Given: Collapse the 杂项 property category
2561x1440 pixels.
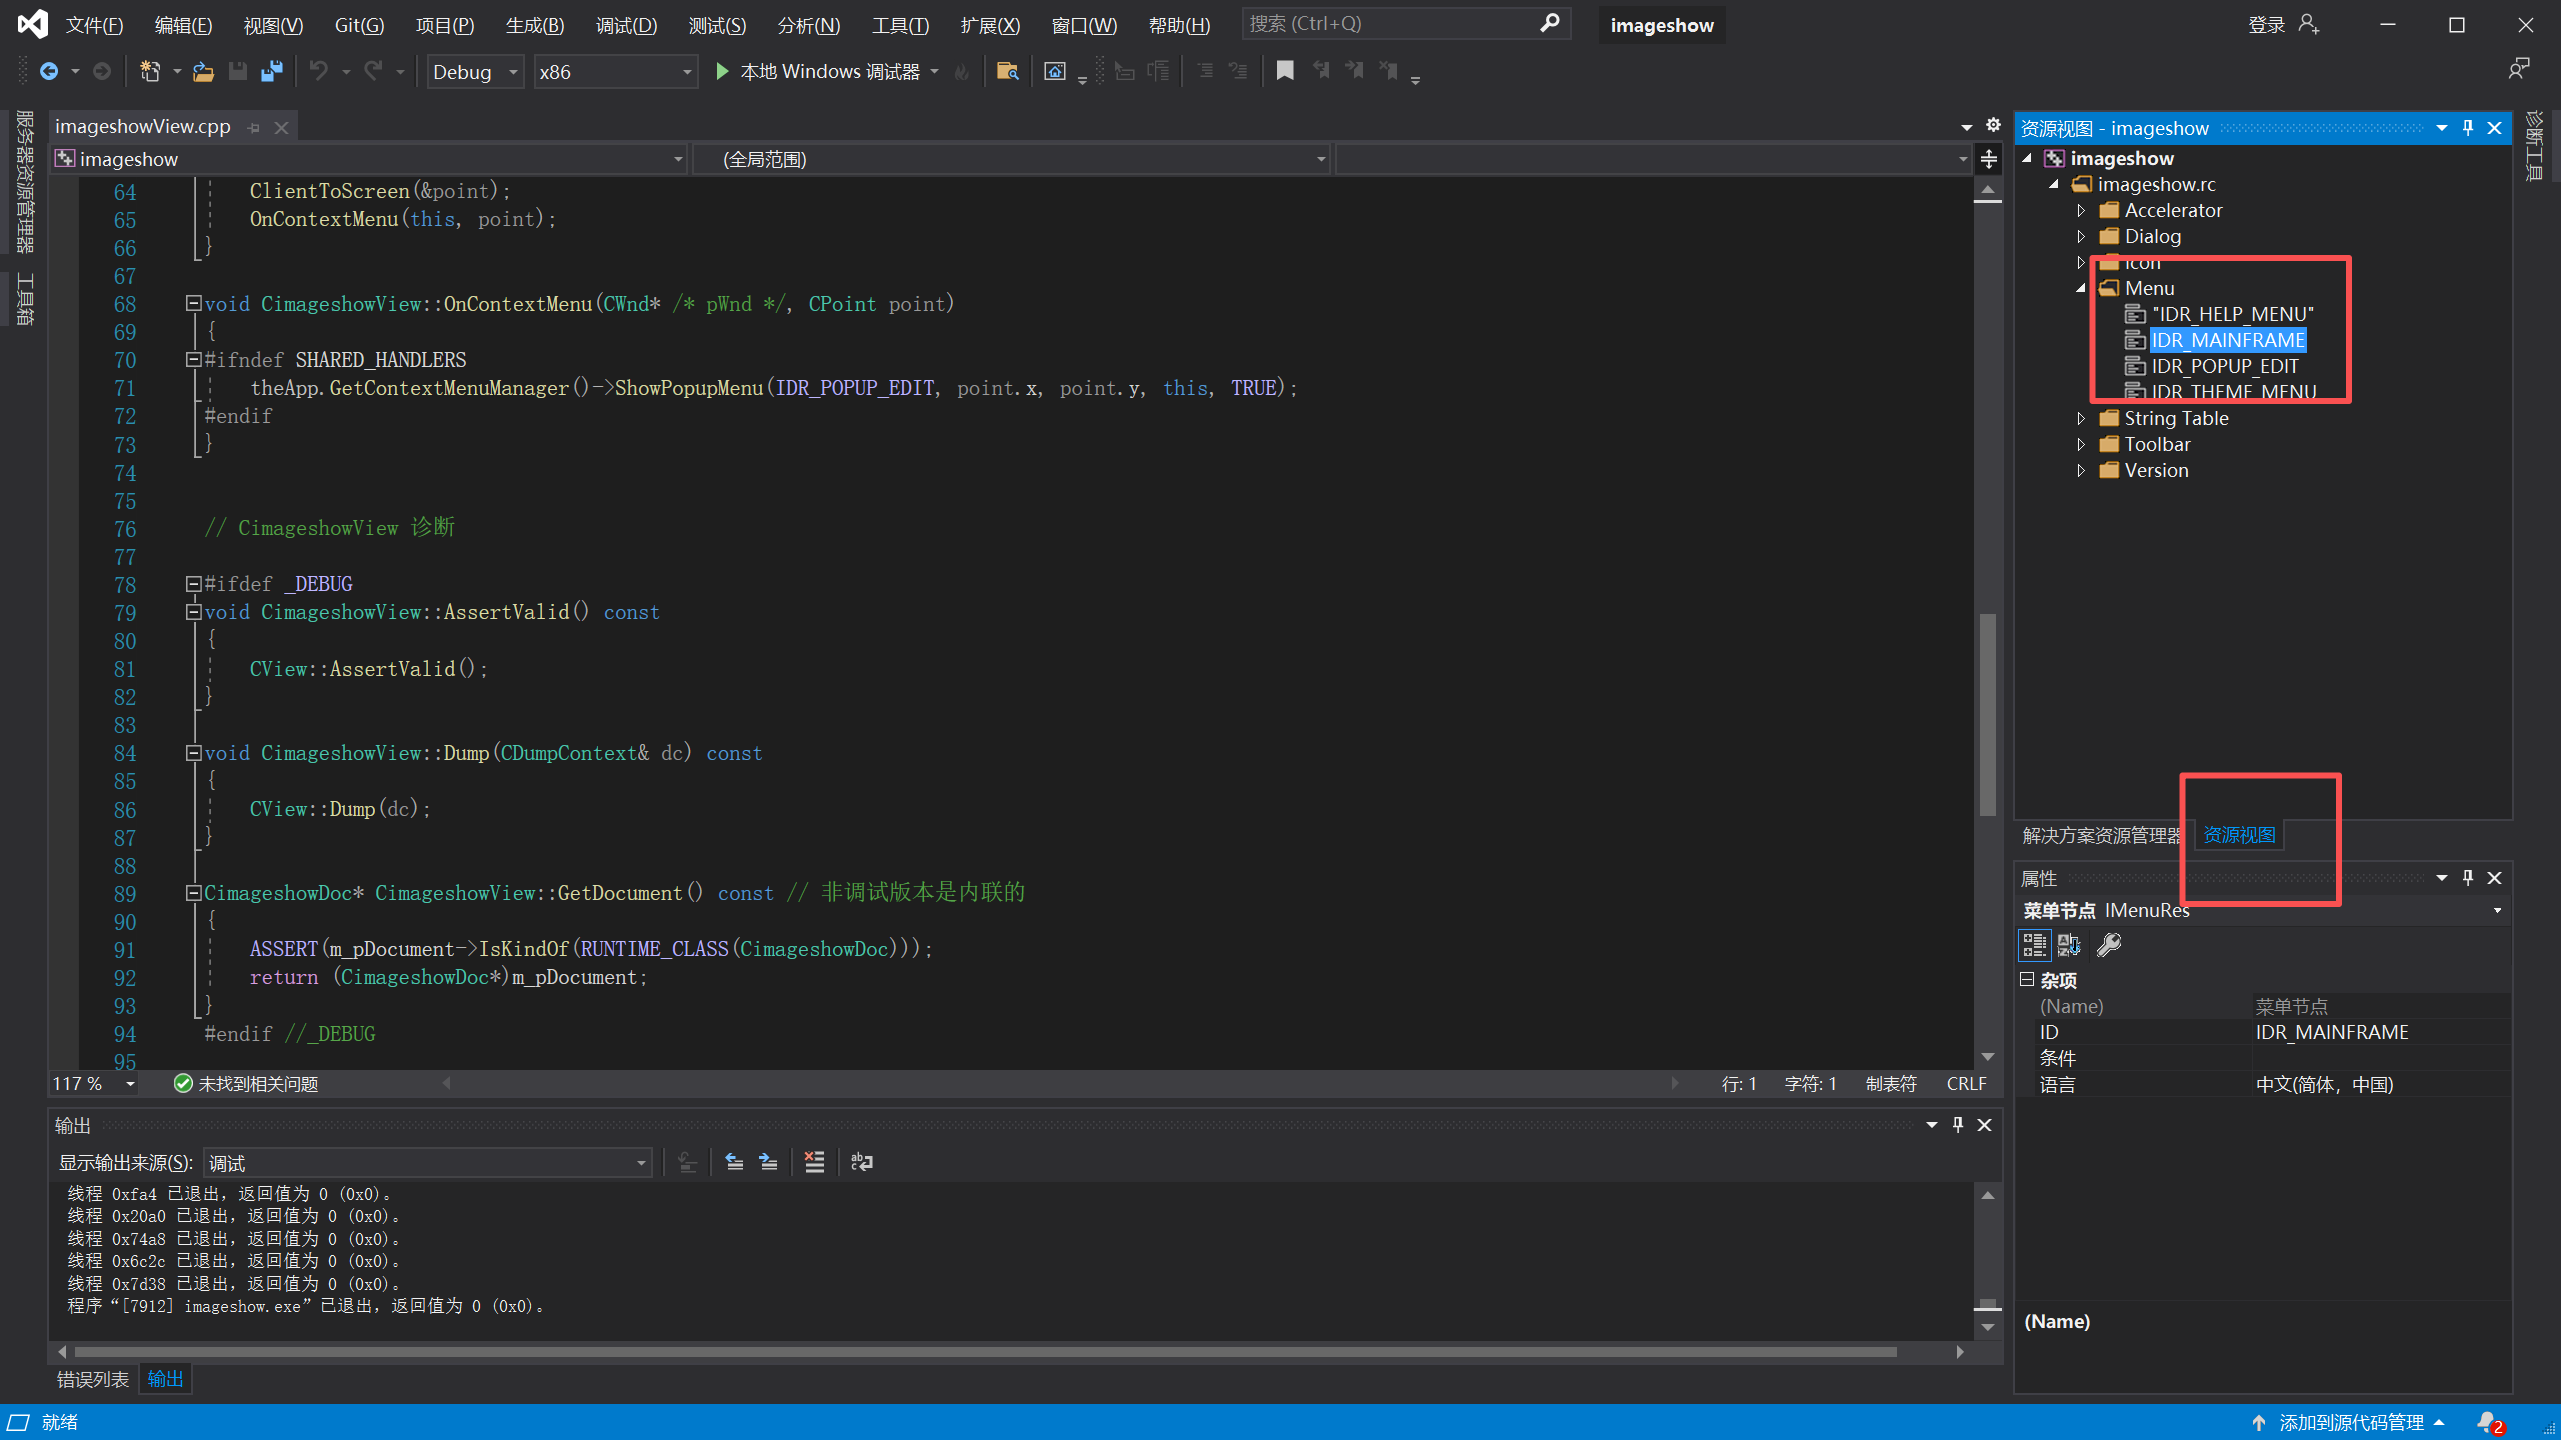Looking at the screenshot, I should pos(2028,980).
